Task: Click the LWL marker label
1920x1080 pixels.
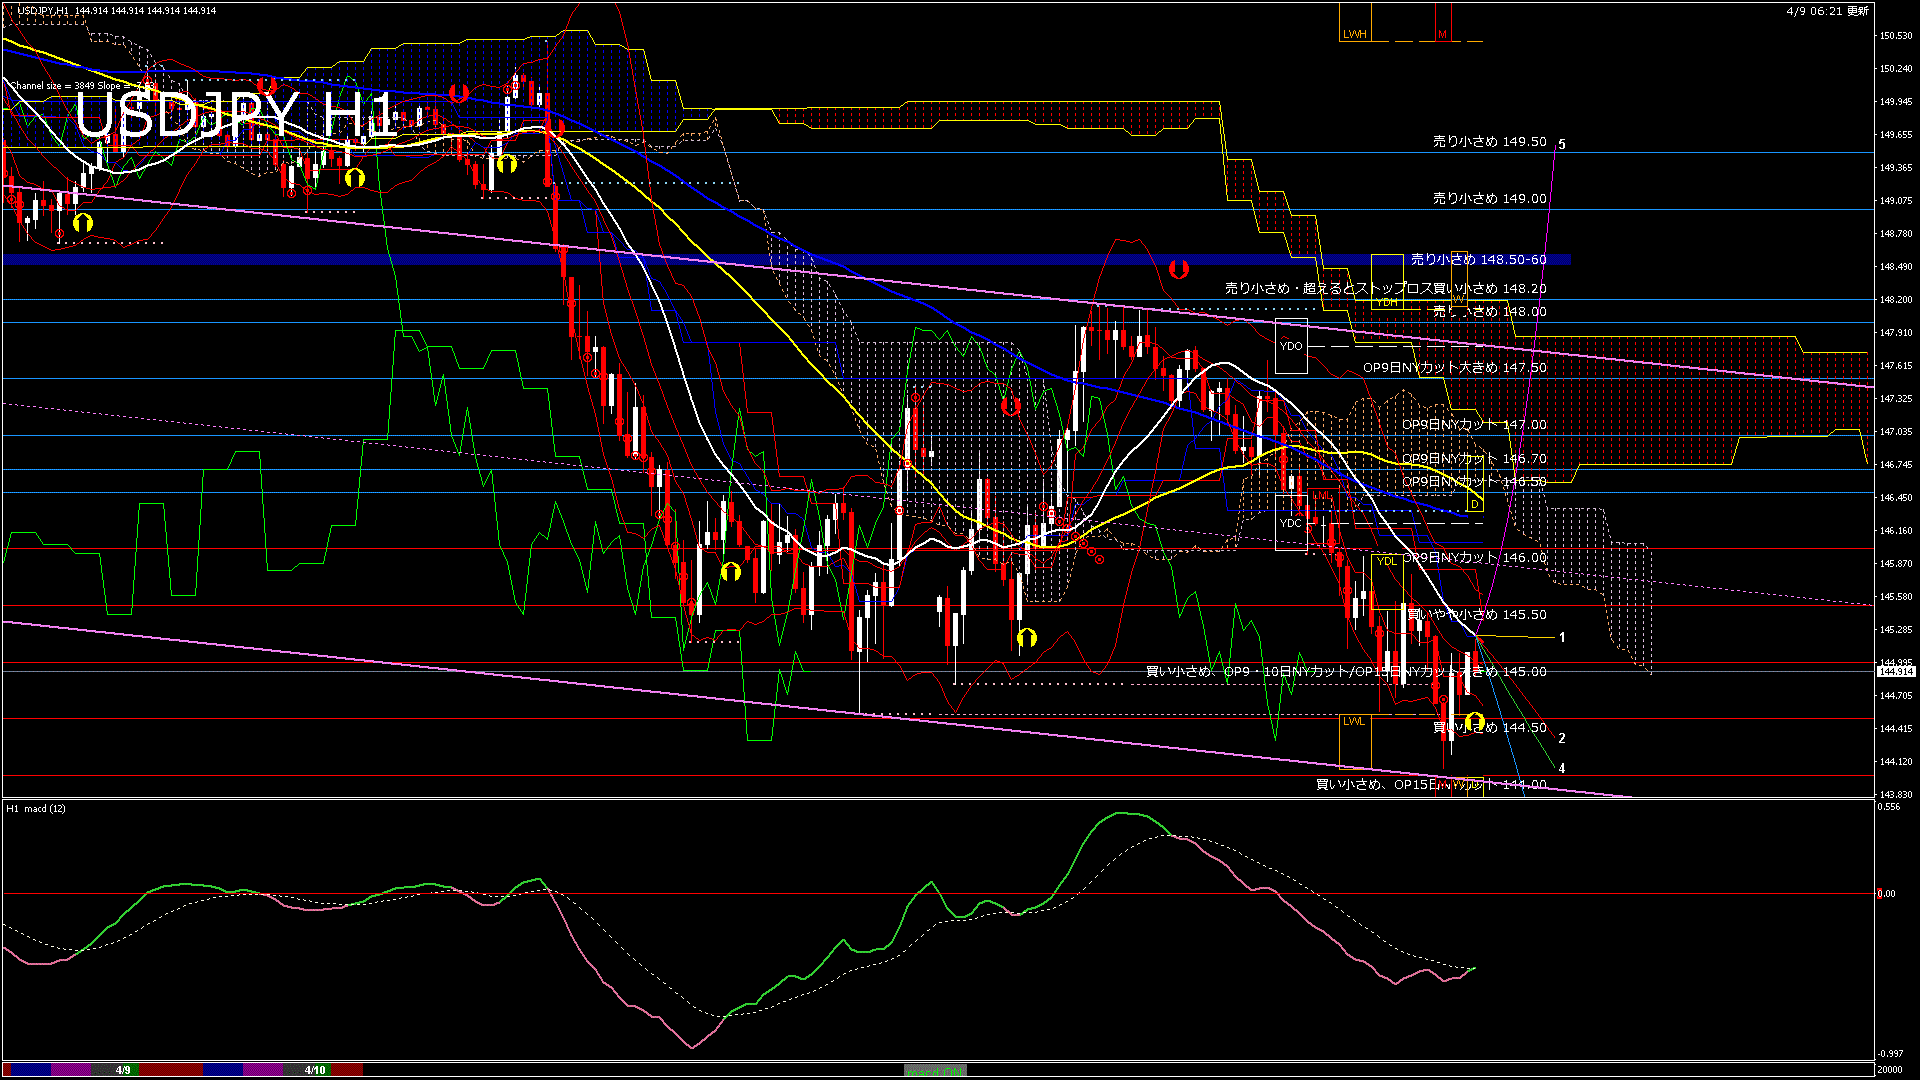Action: click(x=1353, y=721)
